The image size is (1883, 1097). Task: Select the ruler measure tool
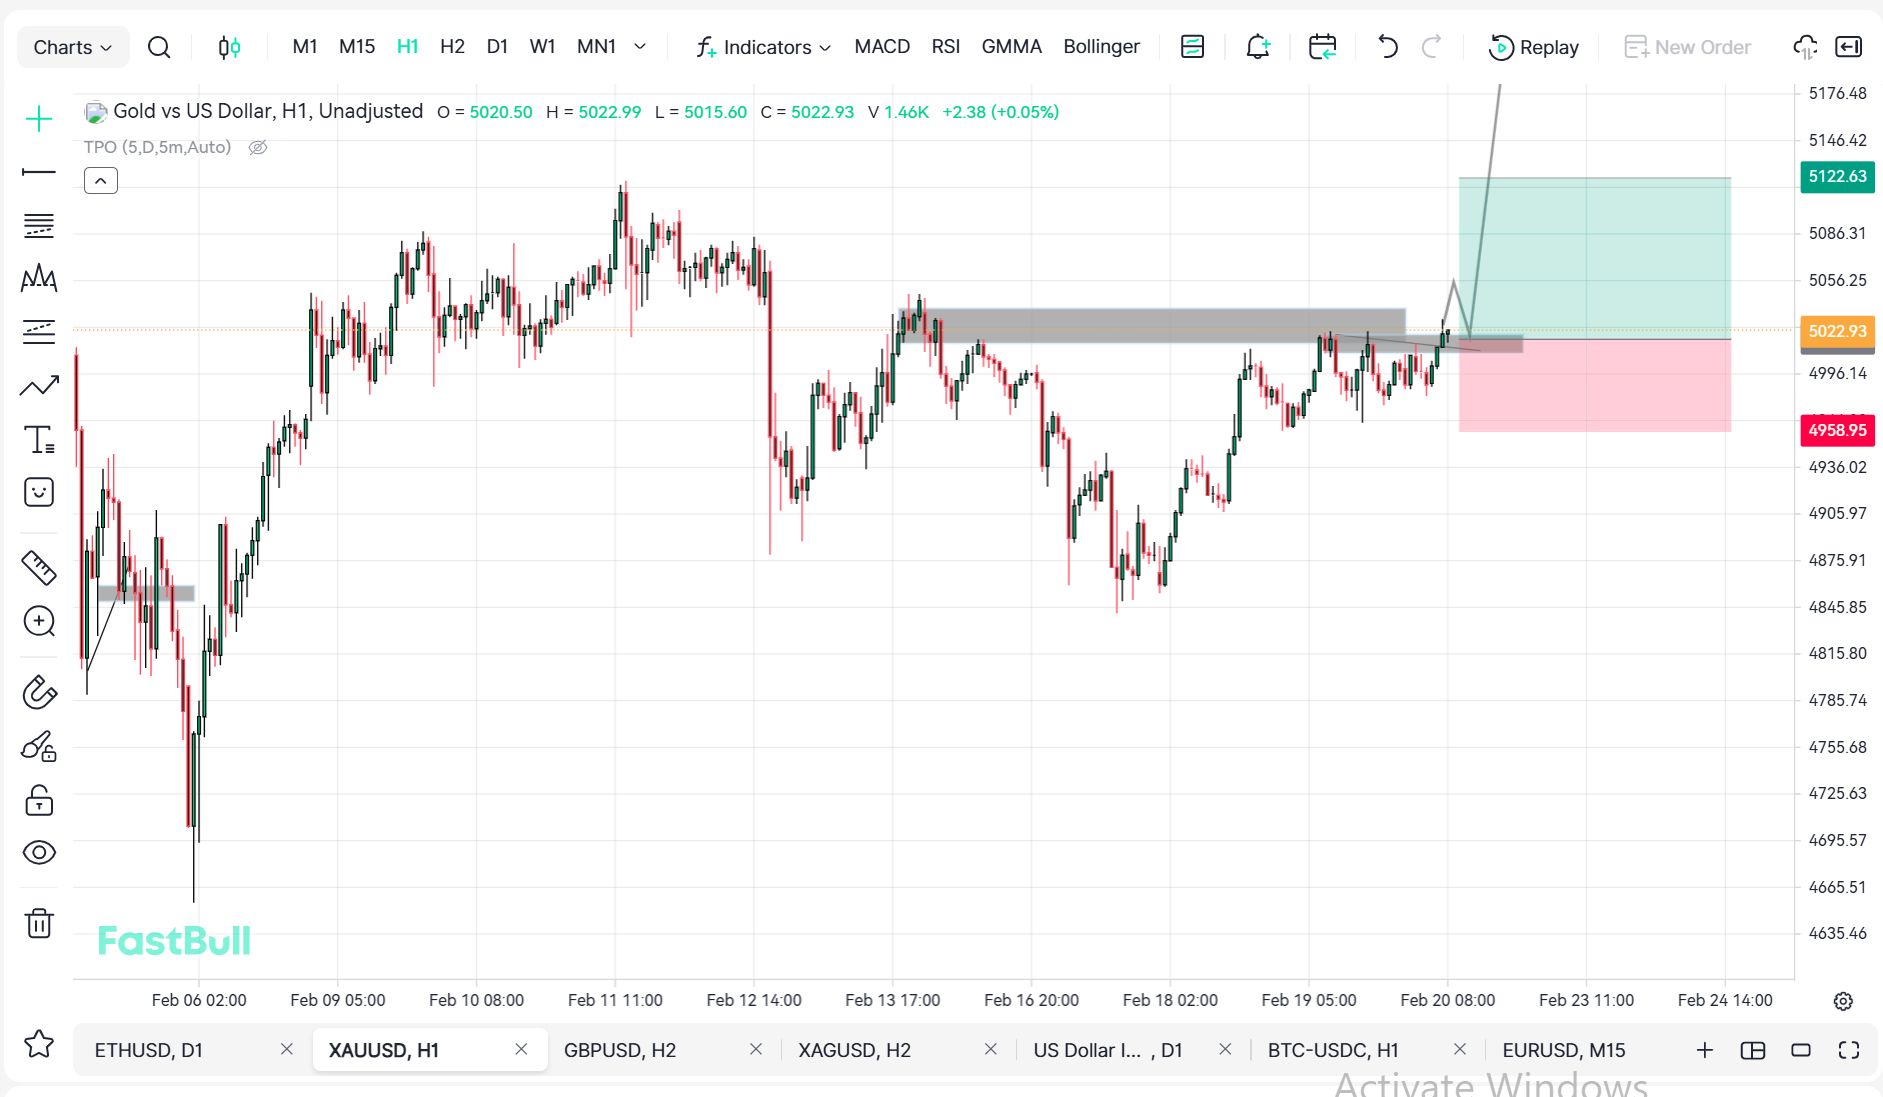[39, 568]
